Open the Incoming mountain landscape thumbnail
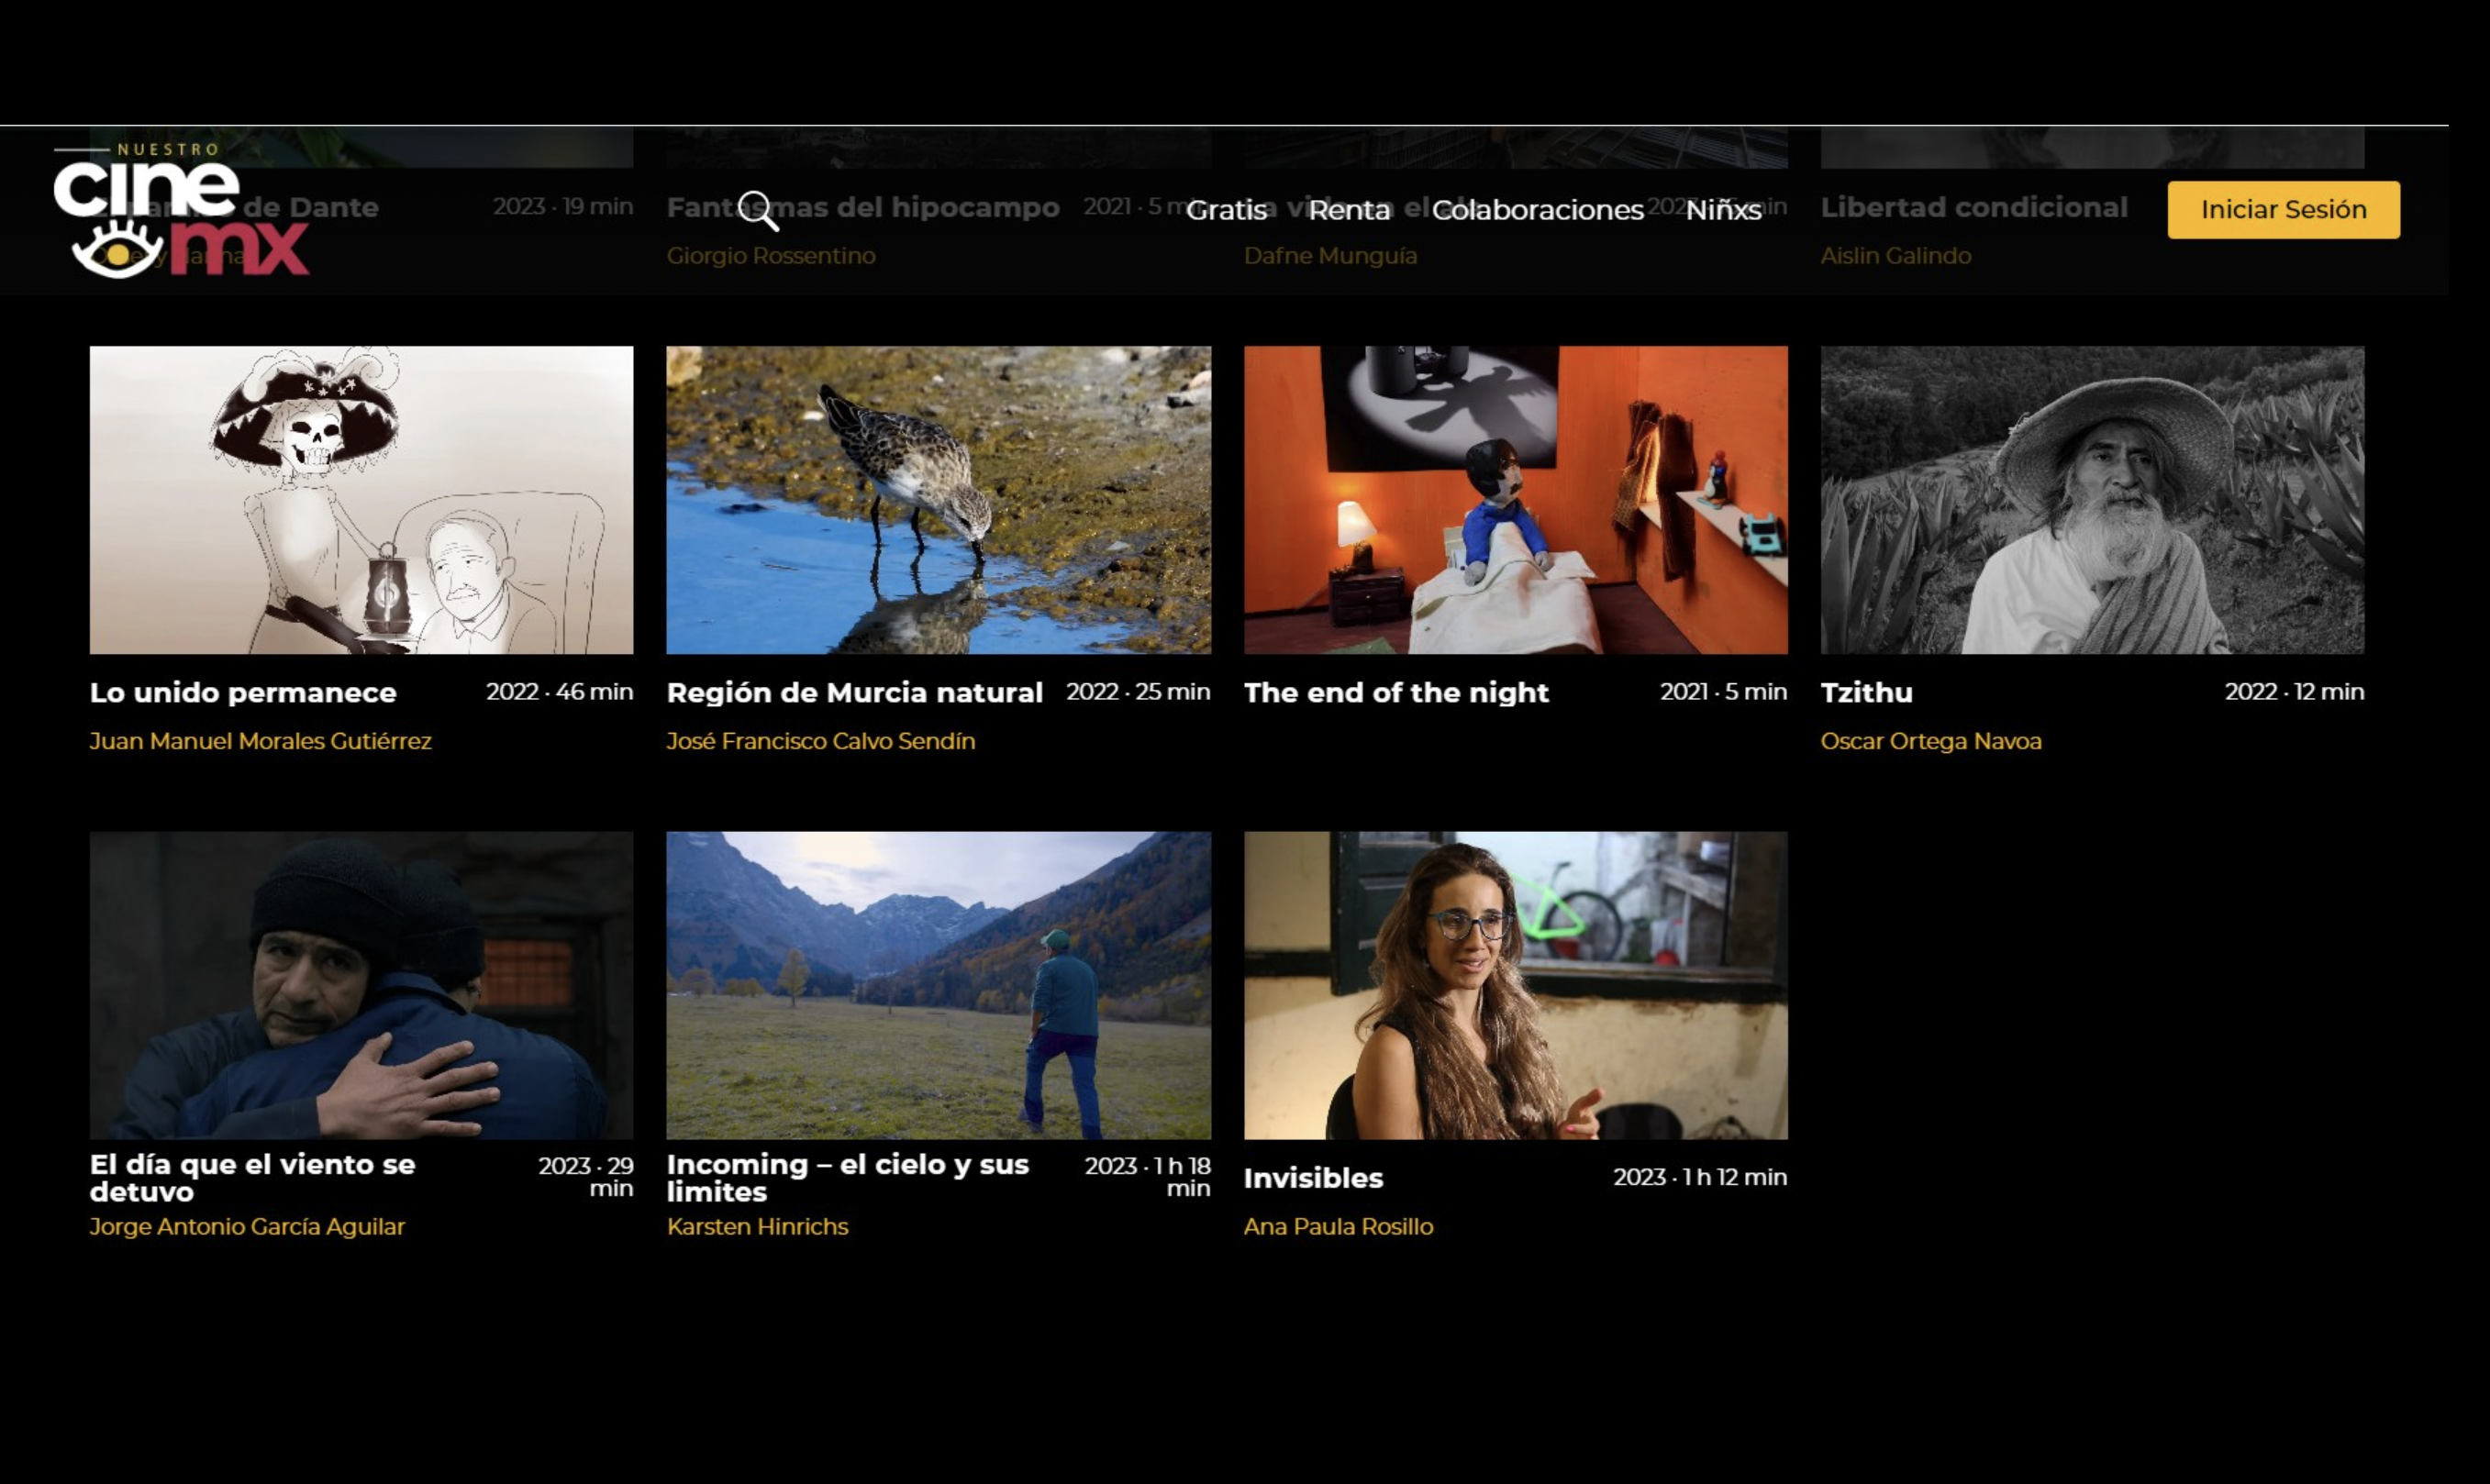 pos(938,985)
